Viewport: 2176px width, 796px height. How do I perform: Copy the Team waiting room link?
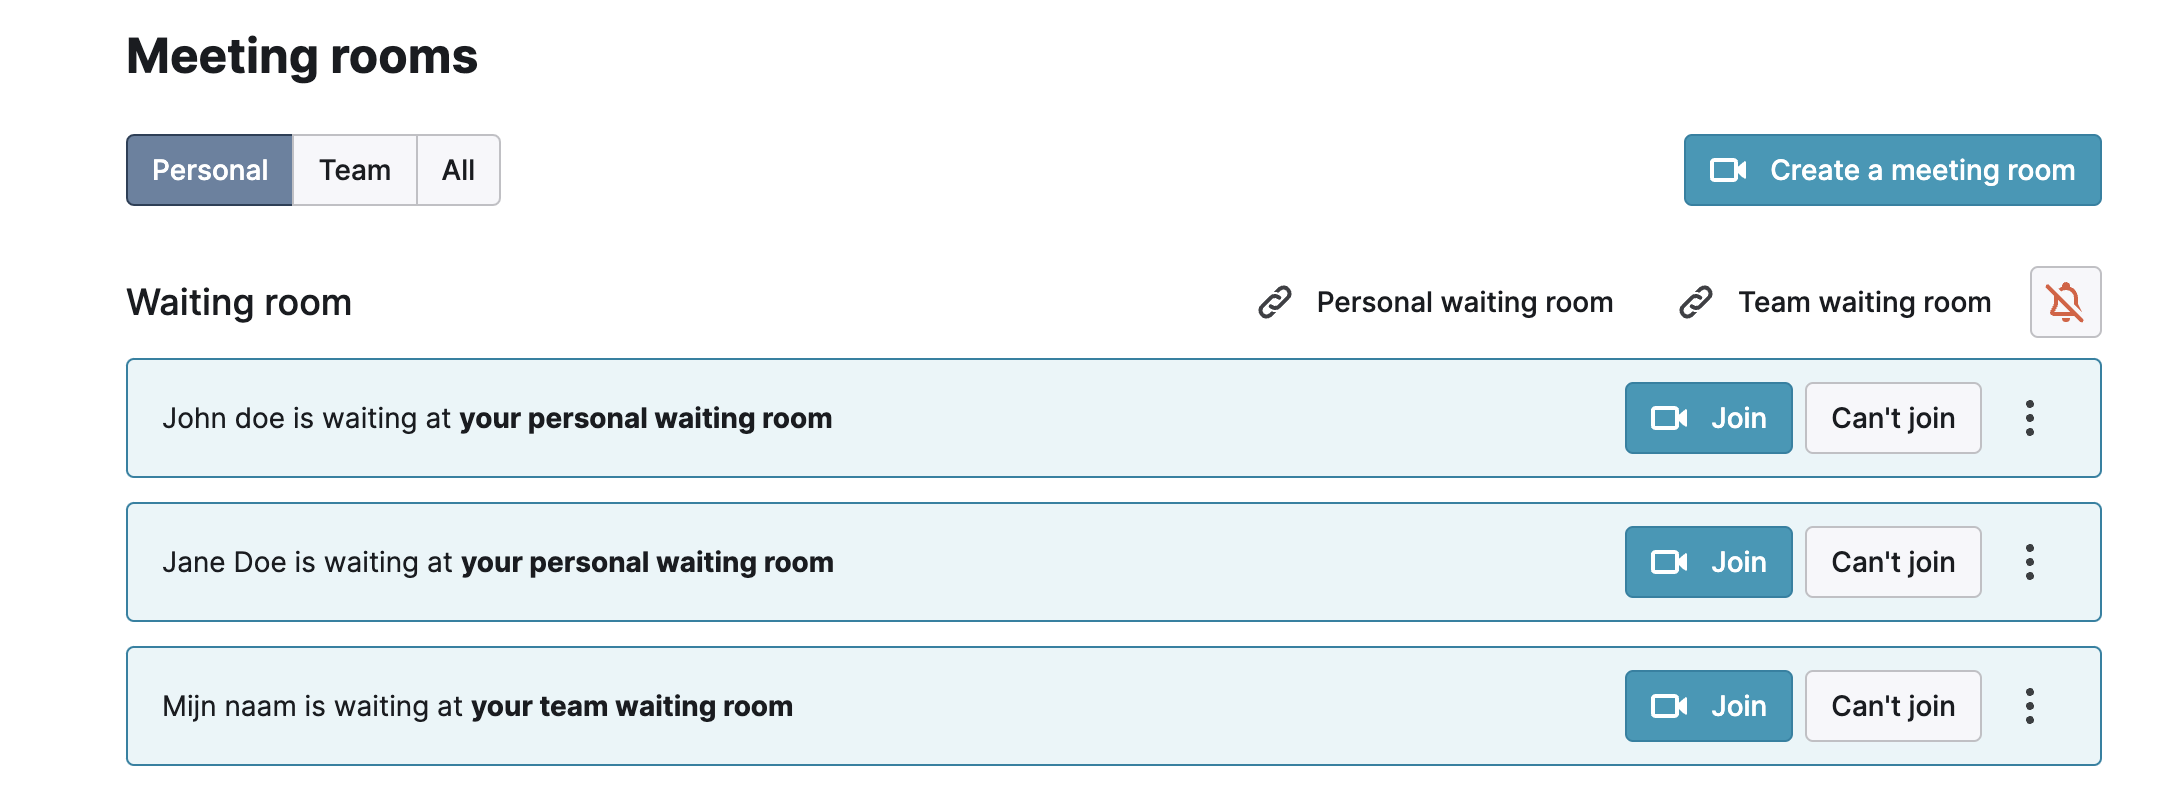pos(1835,302)
